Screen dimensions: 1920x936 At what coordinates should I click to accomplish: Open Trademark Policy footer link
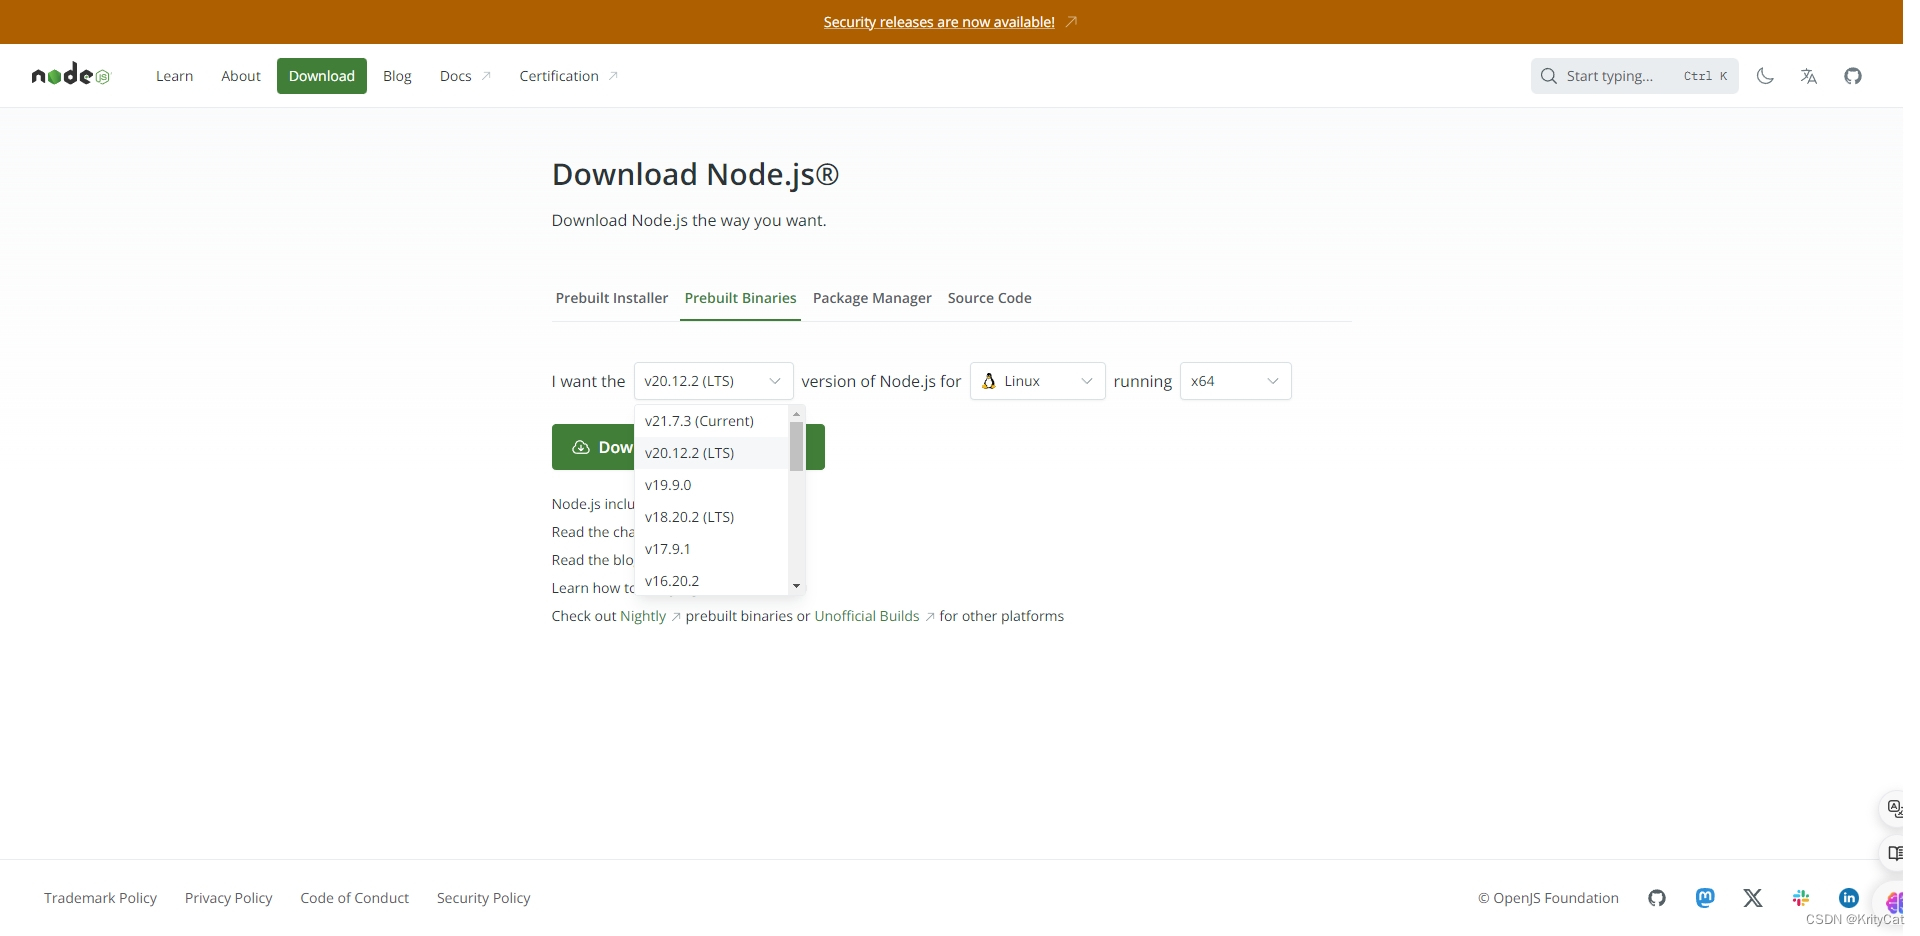[x=100, y=898]
